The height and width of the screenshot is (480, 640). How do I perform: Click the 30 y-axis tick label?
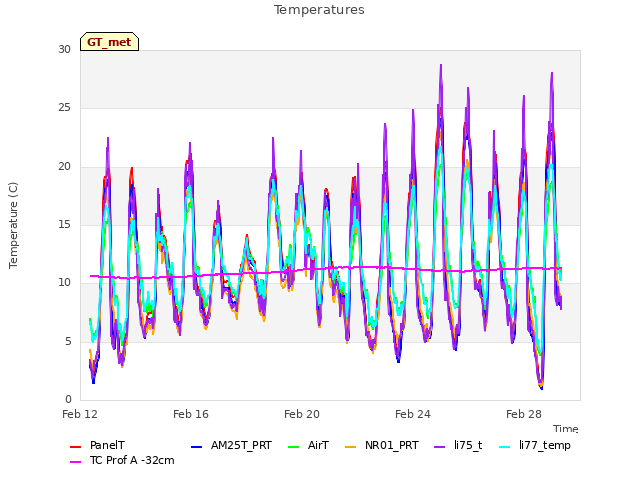coord(64,50)
